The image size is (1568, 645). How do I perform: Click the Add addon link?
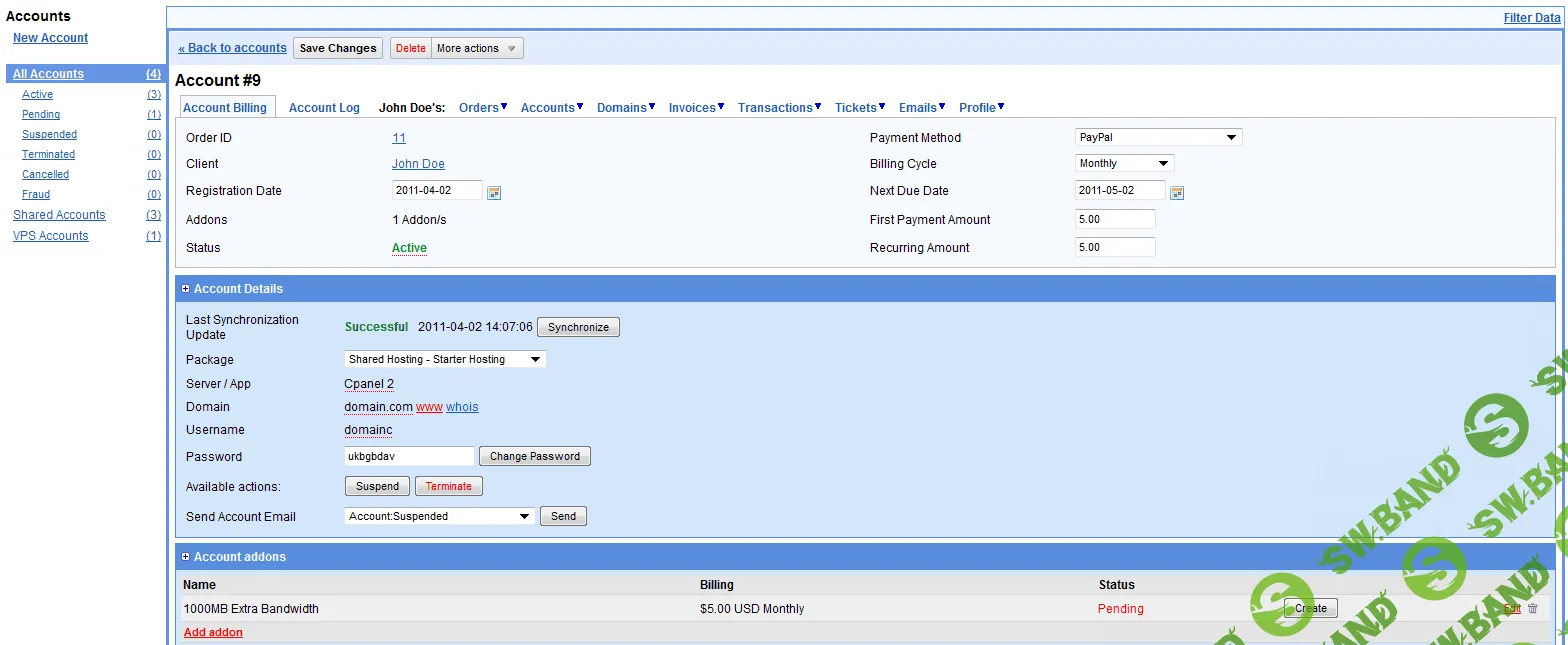(213, 632)
